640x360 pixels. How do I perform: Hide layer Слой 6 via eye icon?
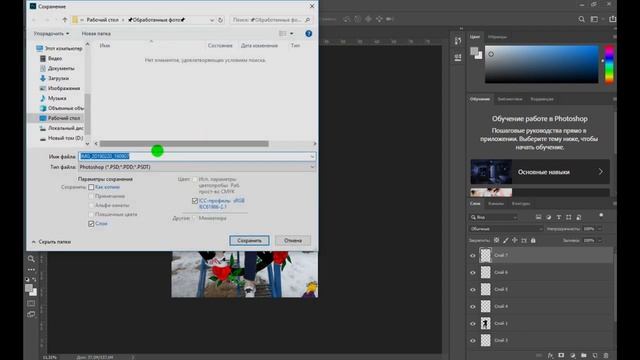pos(473,273)
